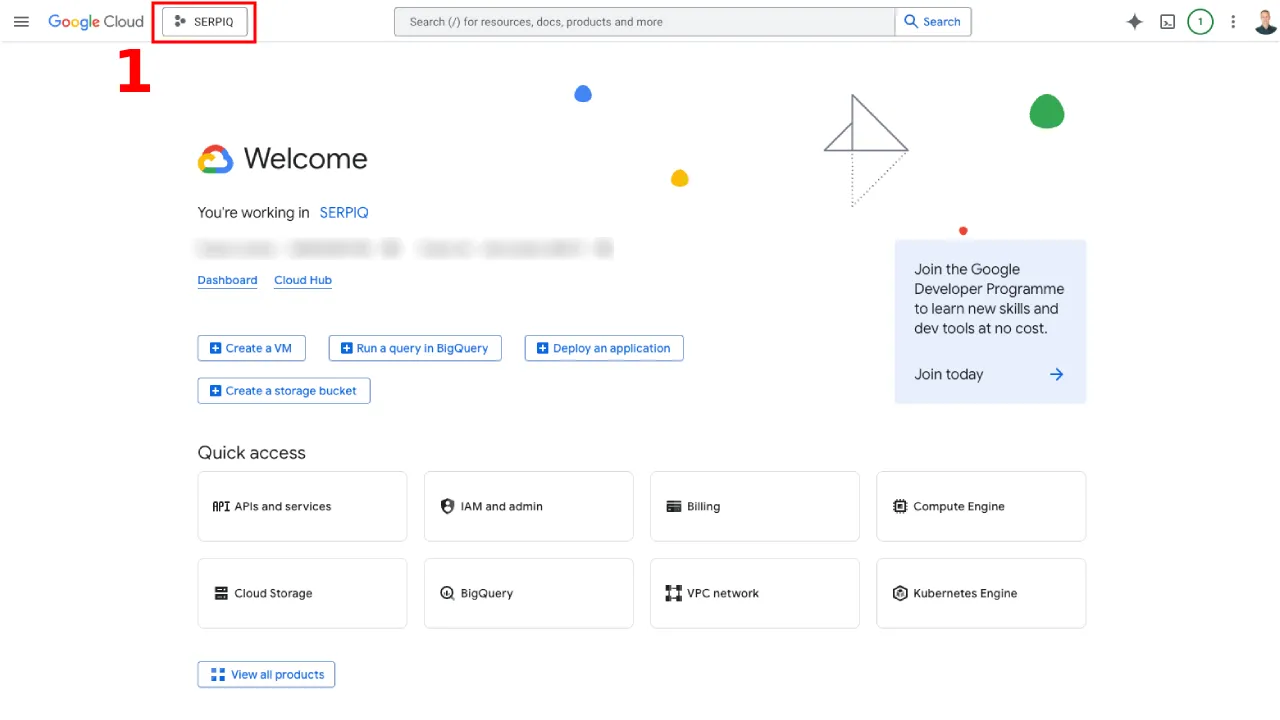Open notifications badge showing 1
The width and height of the screenshot is (1280, 720).
click(x=1200, y=22)
